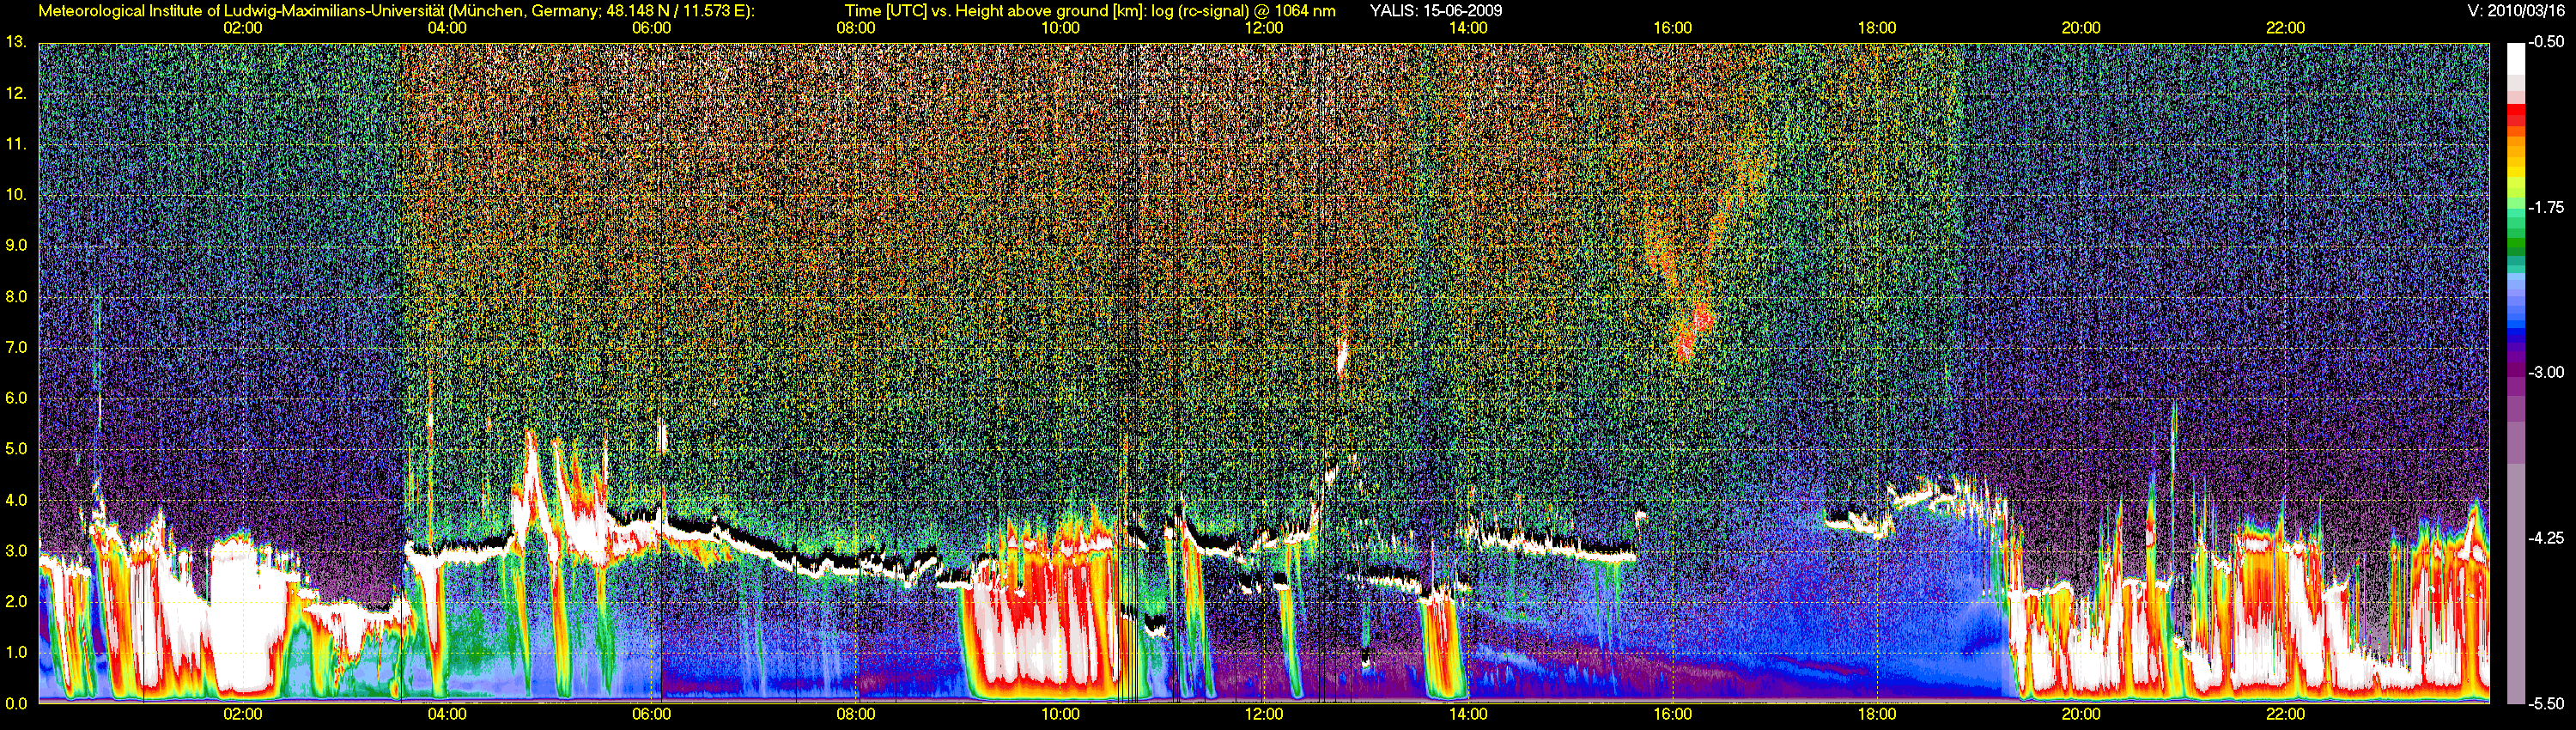Click the 02:00 label on the lower time axis
2576x730 pixels.
click(243, 714)
